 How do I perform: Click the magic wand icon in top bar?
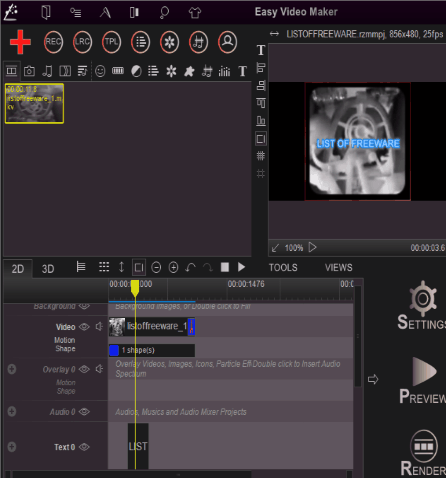pyautogui.click(x=11, y=13)
